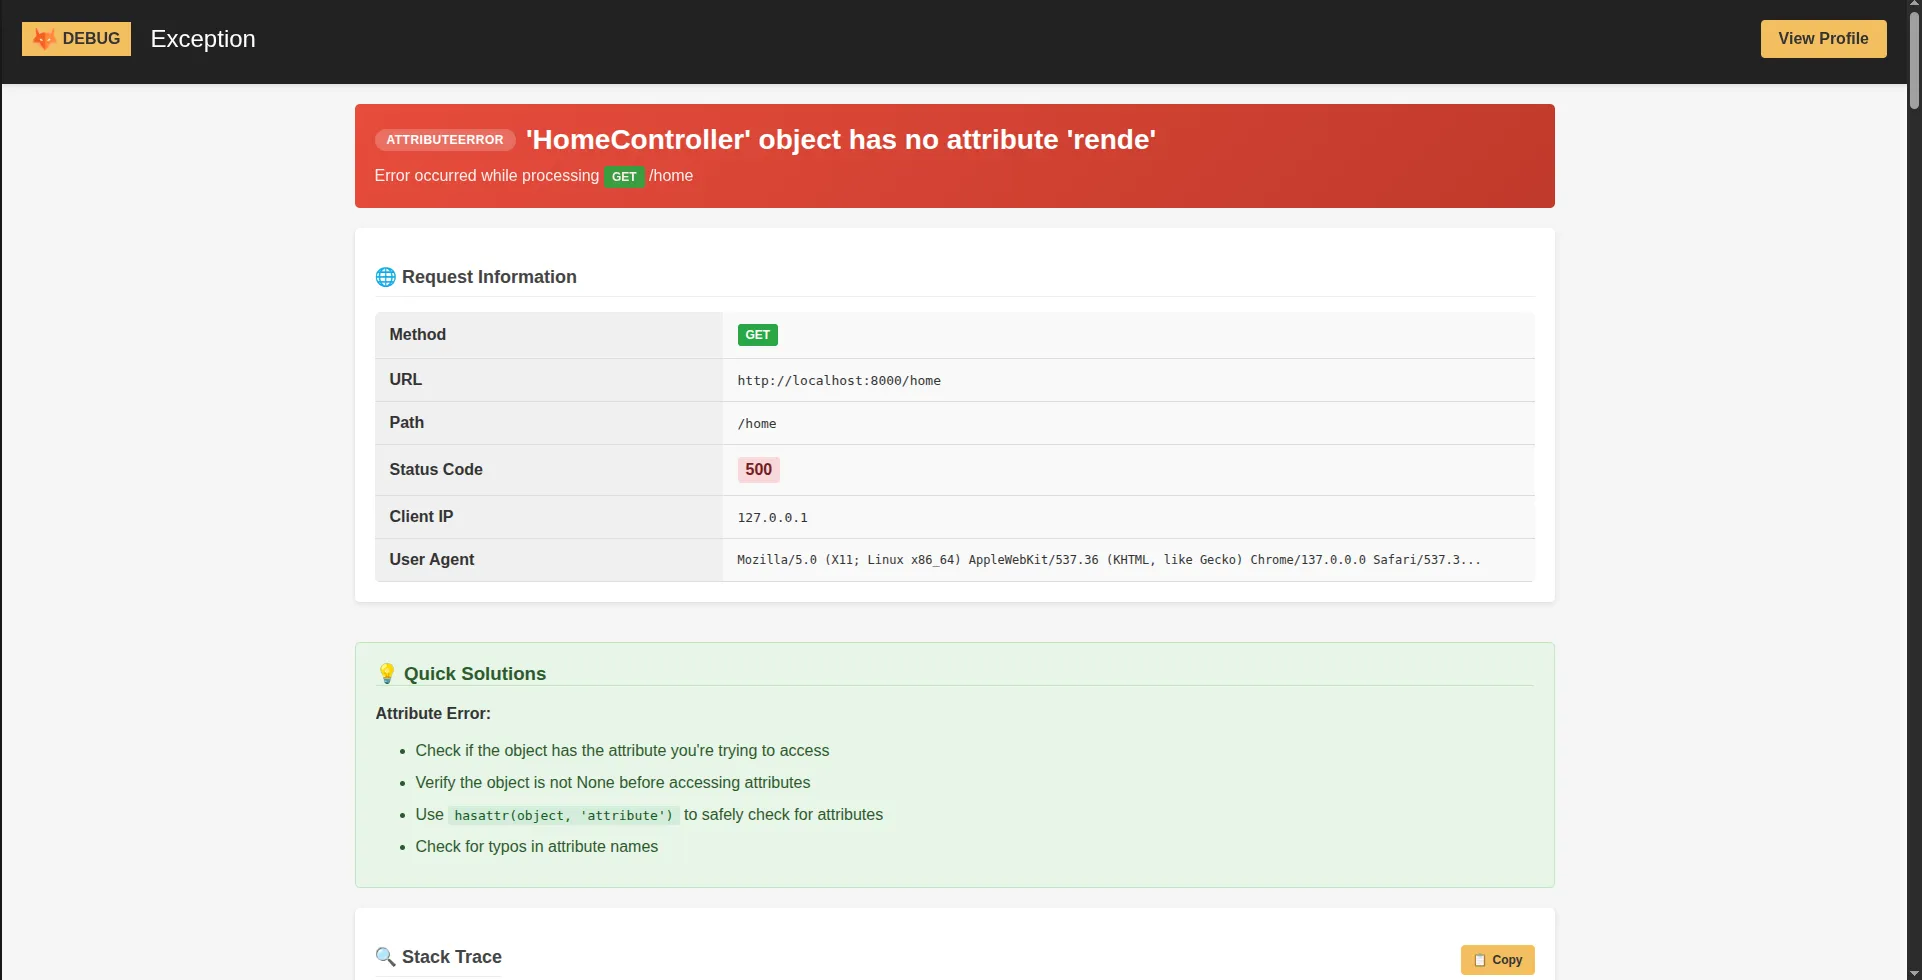The height and width of the screenshot is (980, 1922).
Task: Click the Method label cell
Action: click(x=549, y=335)
